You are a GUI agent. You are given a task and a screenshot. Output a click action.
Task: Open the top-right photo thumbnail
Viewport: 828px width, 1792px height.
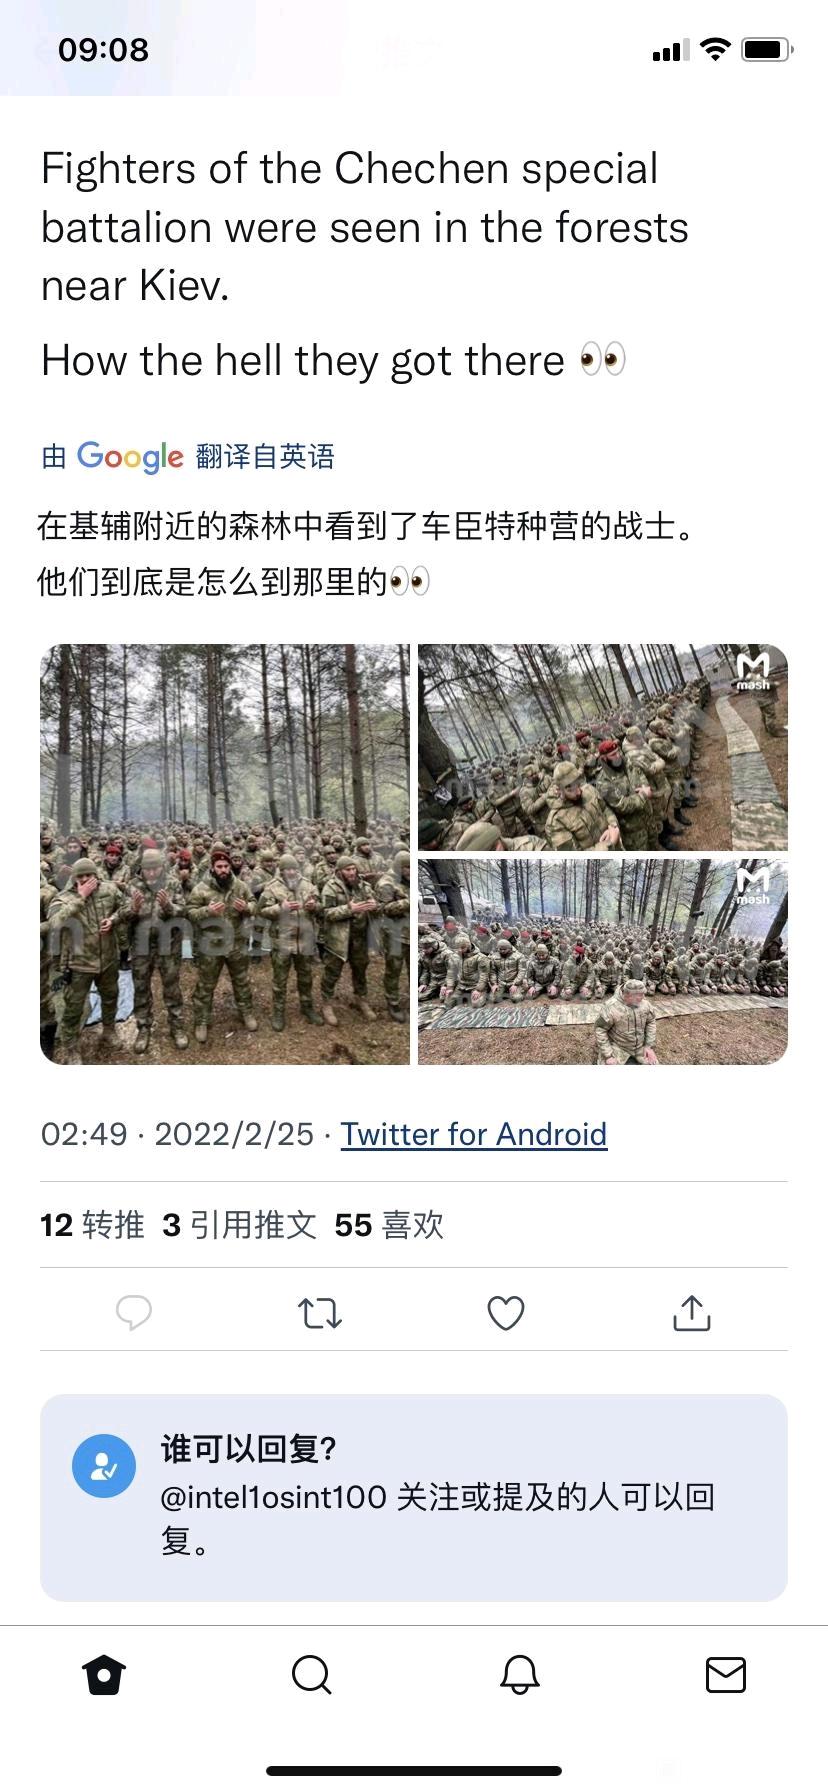[603, 747]
